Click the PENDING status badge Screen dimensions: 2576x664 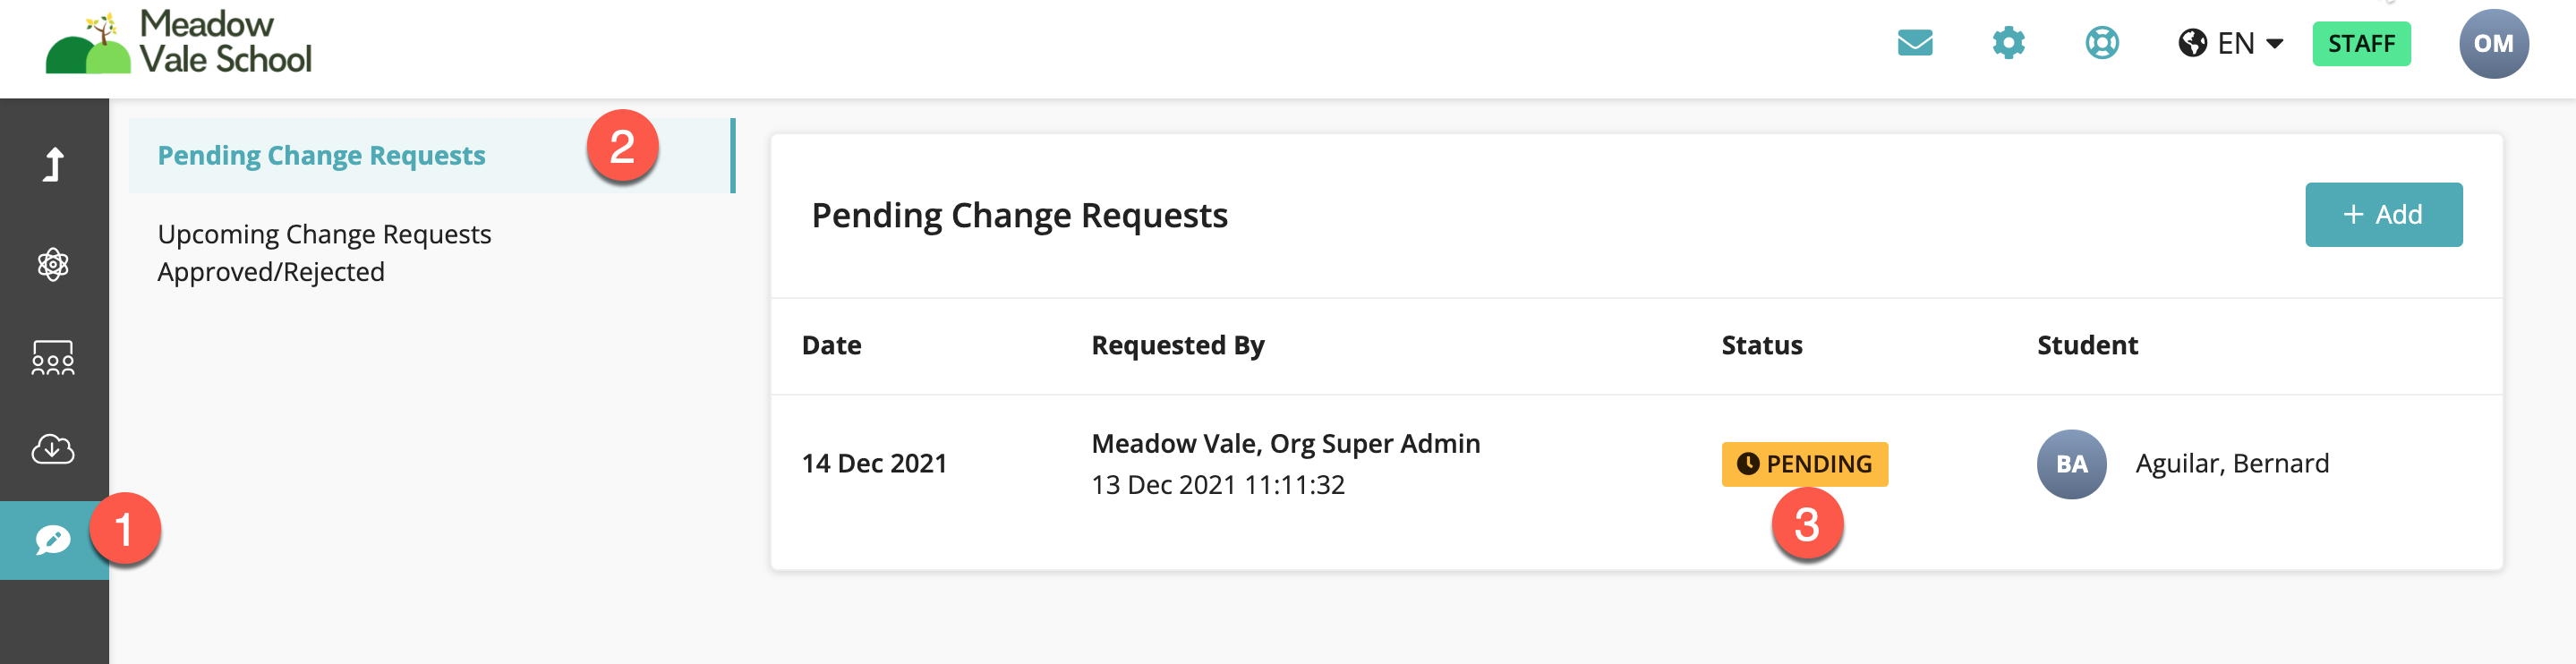click(1804, 464)
